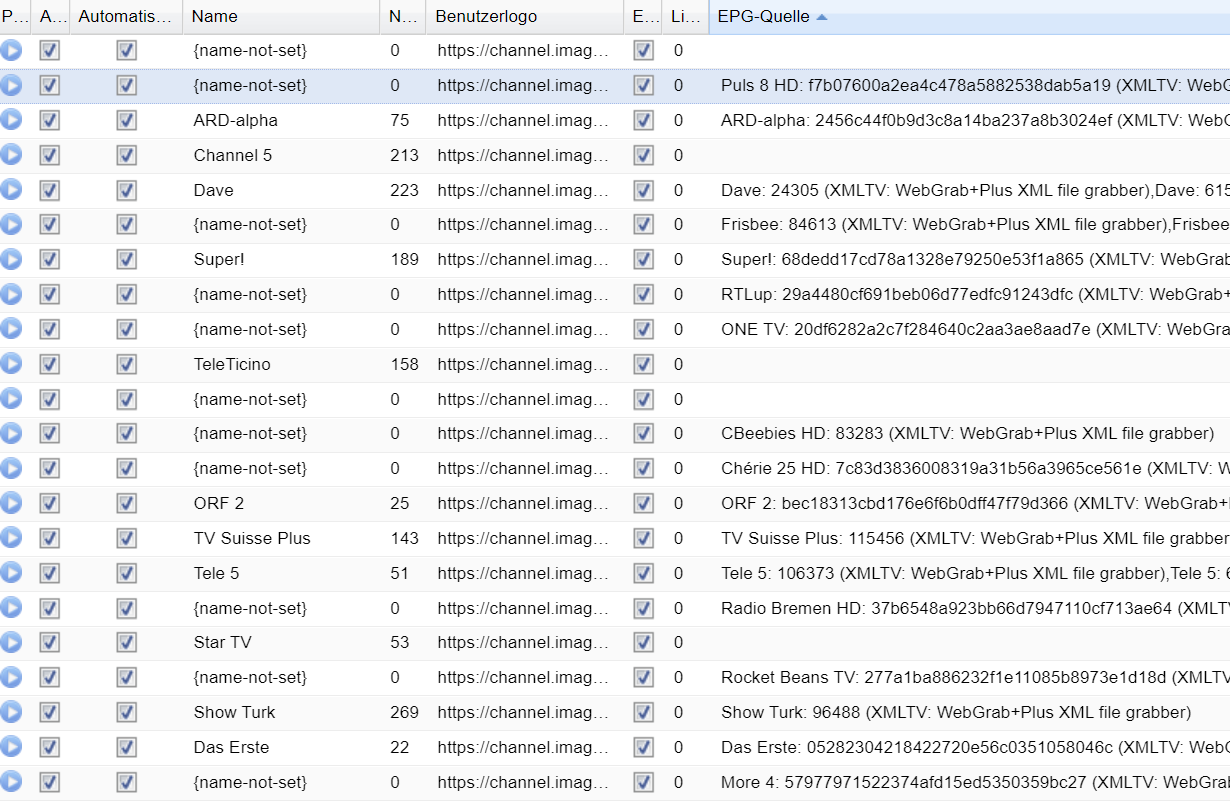Click the A… column header
Image resolution: width=1230 pixels, height=801 pixels.
pyautogui.click(x=50, y=16)
